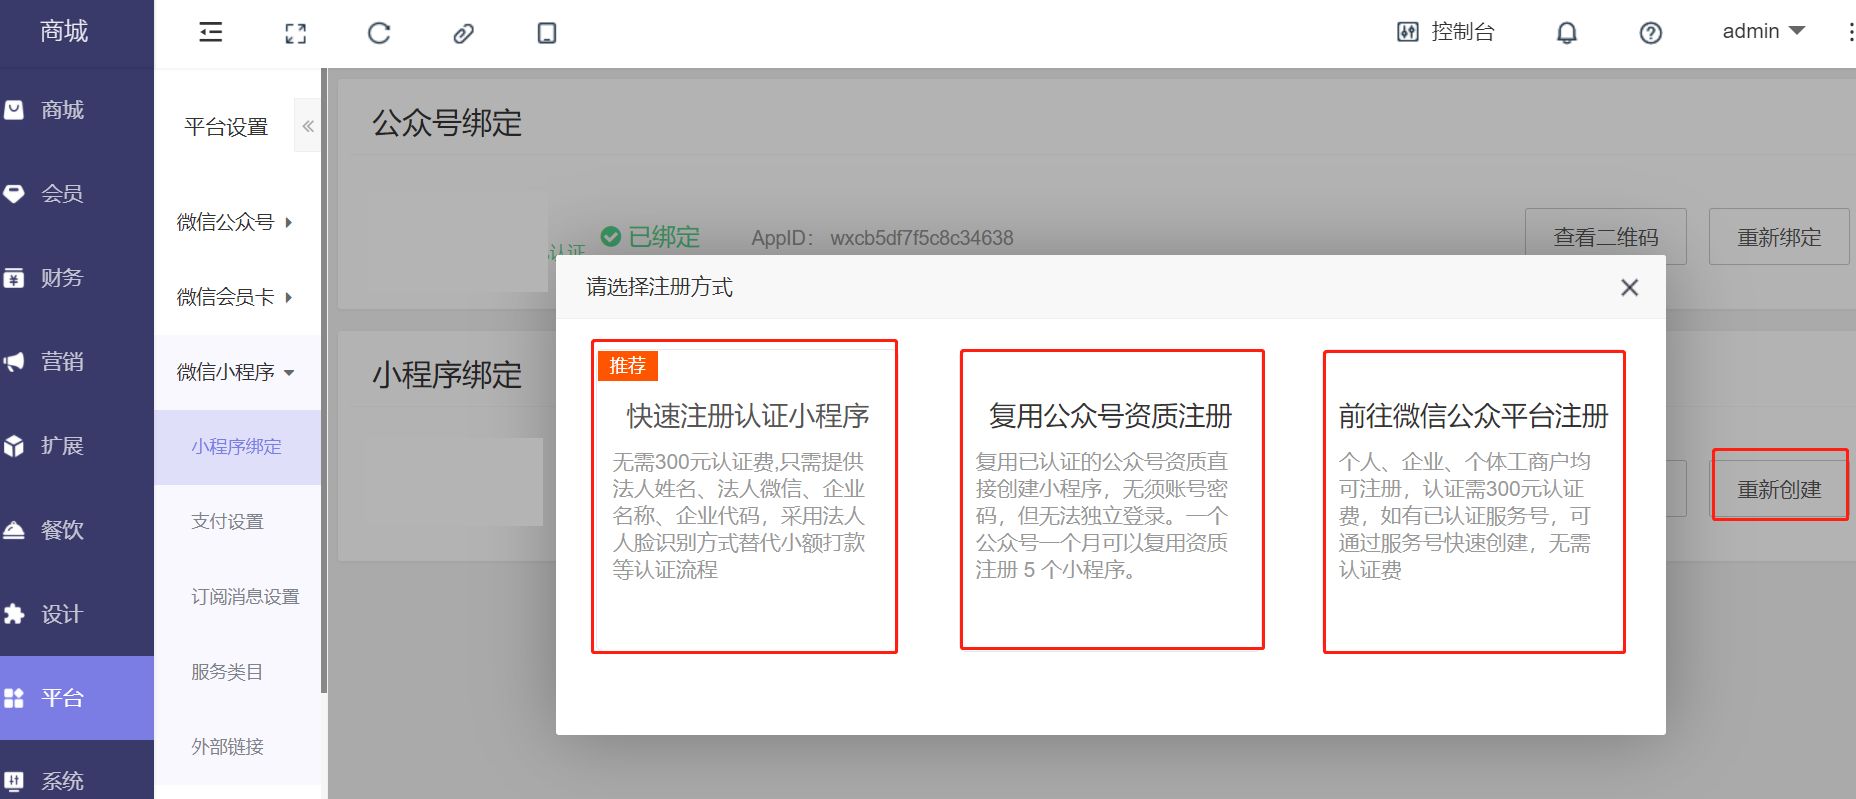Expand the 微信会员卡 submenu

click(x=235, y=297)
